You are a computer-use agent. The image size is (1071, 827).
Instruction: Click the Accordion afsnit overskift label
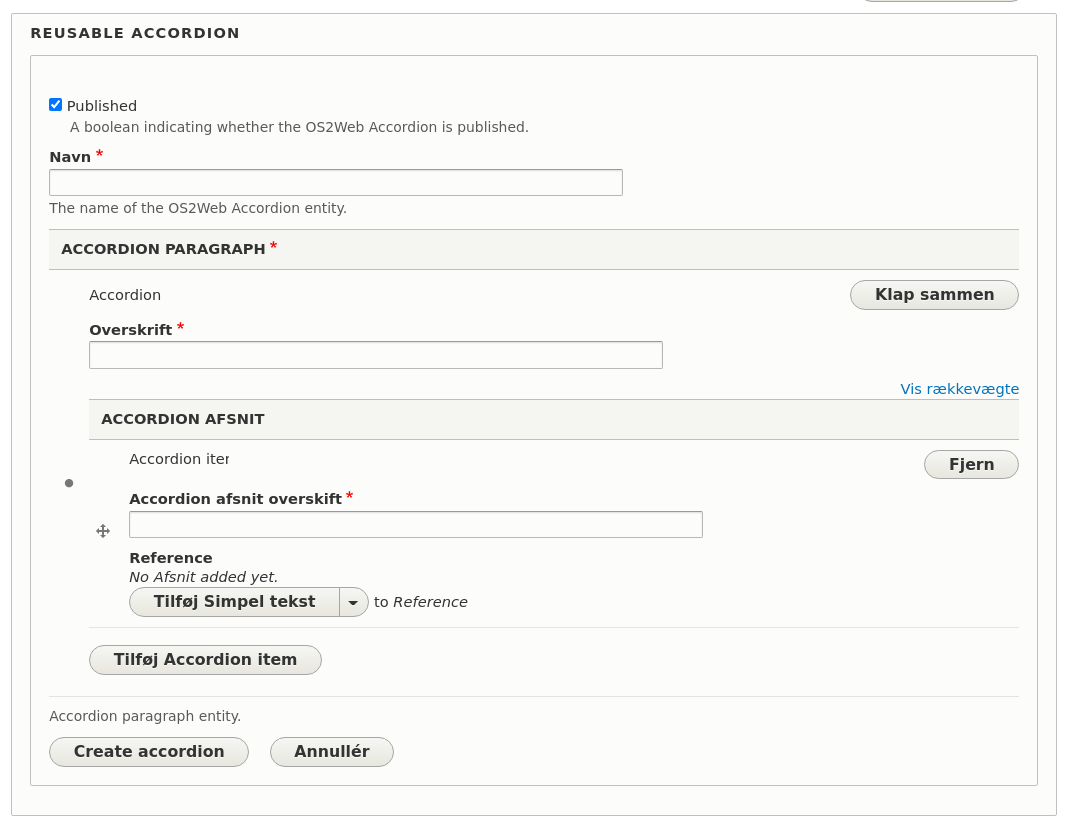pos(235,499)
